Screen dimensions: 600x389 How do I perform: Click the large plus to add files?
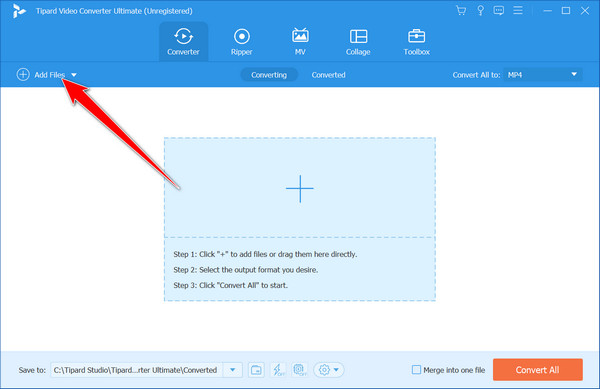point(300,189)
